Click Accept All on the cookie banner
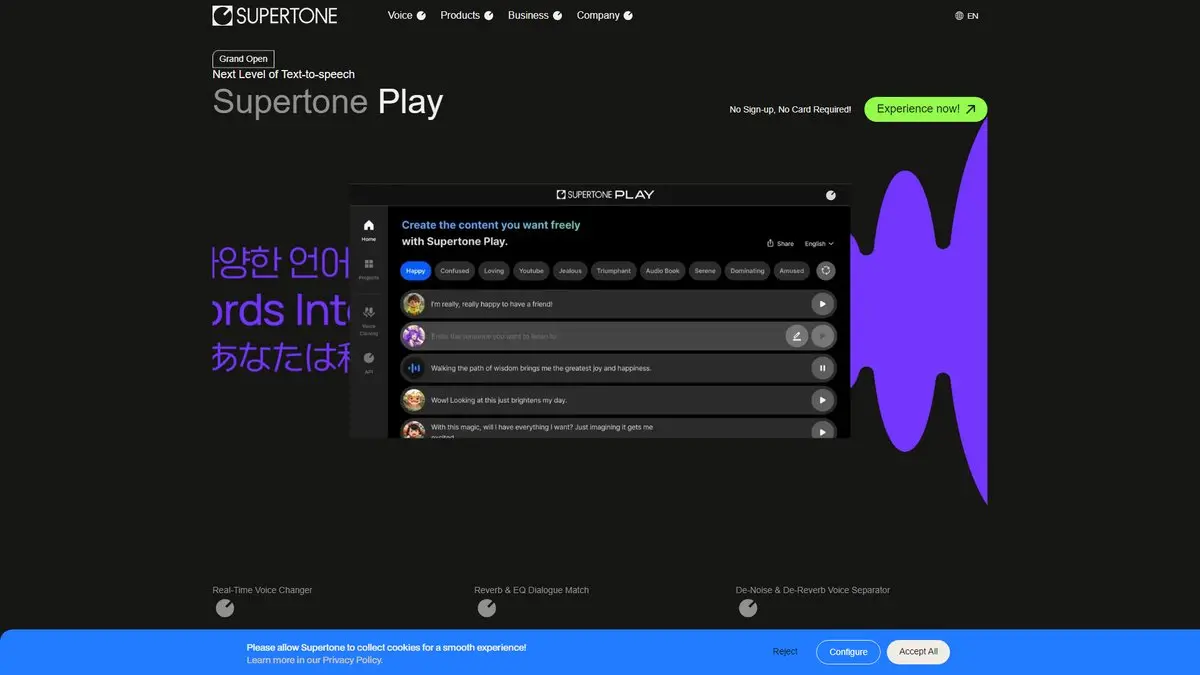The image size is (1200, 675). coord(917,652)
